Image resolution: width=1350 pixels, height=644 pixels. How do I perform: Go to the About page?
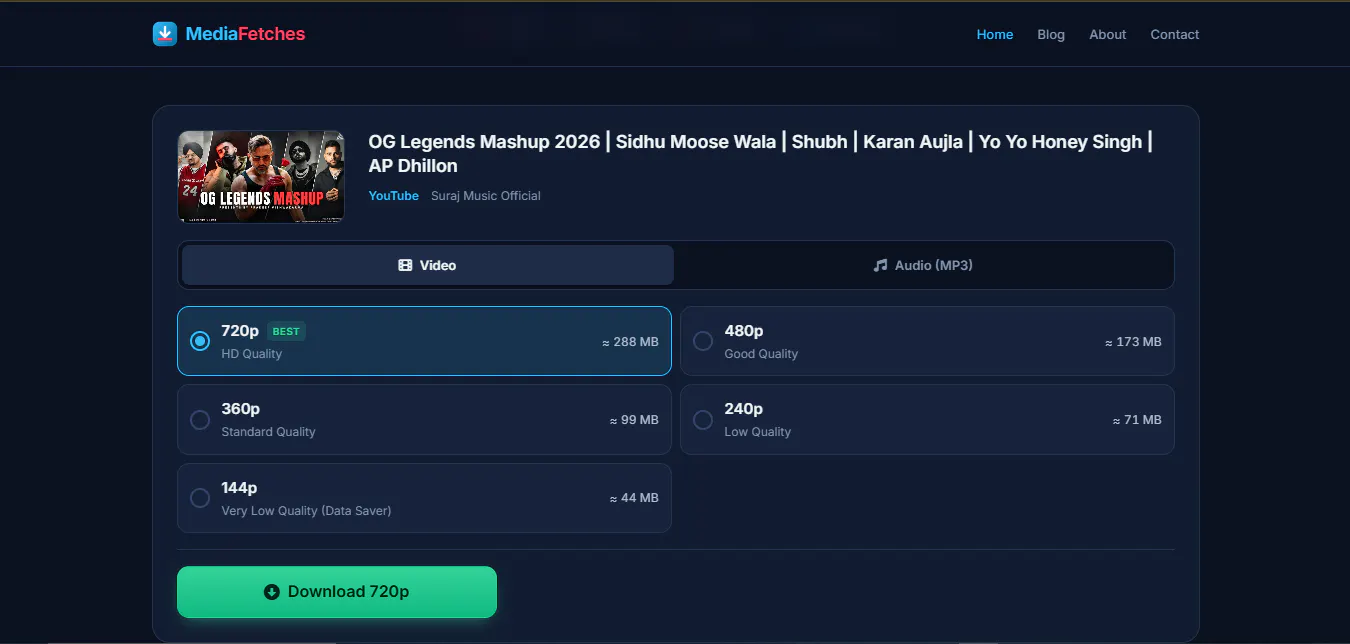pos(1108,34)
